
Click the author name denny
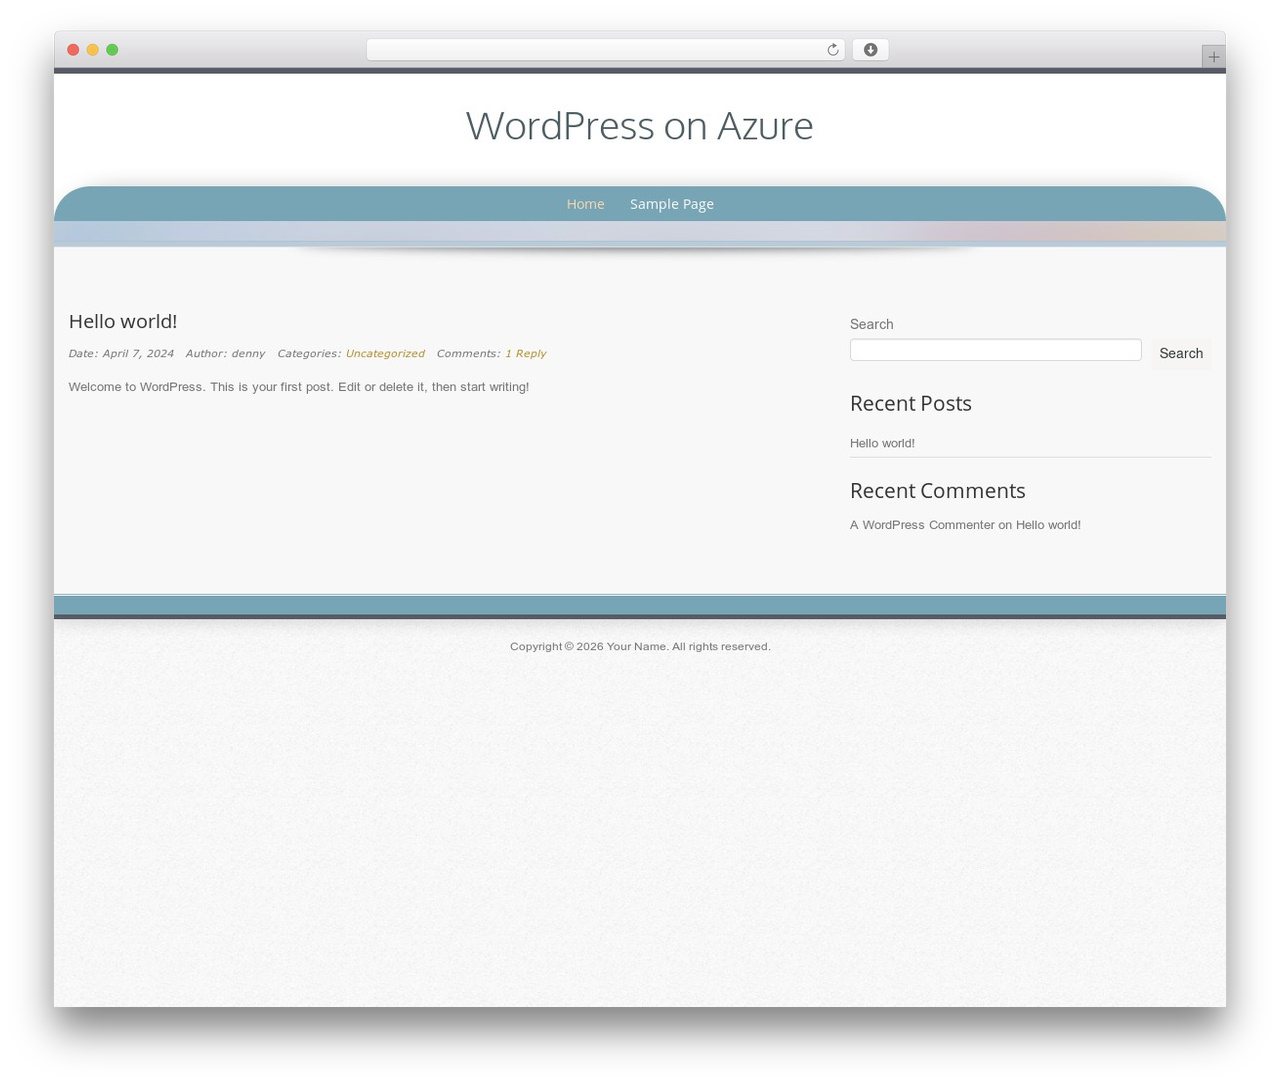coord(248,354)
